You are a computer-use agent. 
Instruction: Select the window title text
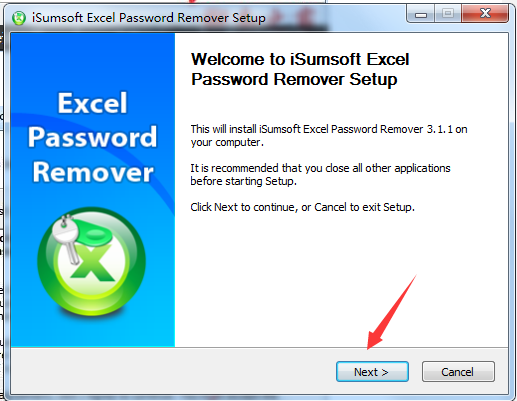pos(149,18)
